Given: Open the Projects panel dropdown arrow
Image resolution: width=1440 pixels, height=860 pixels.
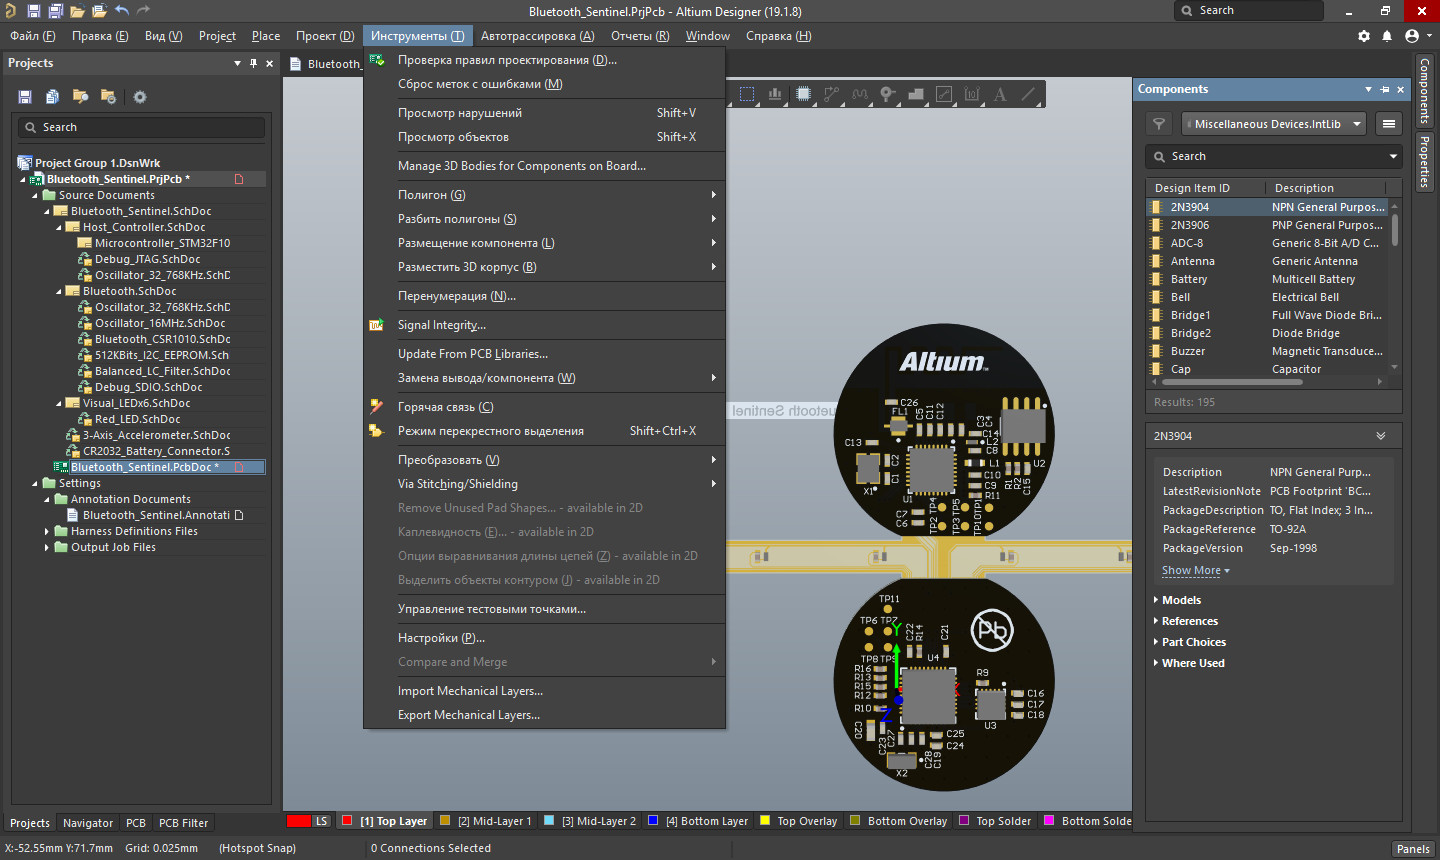Looking at the screenshot, I should pos(237,63).
